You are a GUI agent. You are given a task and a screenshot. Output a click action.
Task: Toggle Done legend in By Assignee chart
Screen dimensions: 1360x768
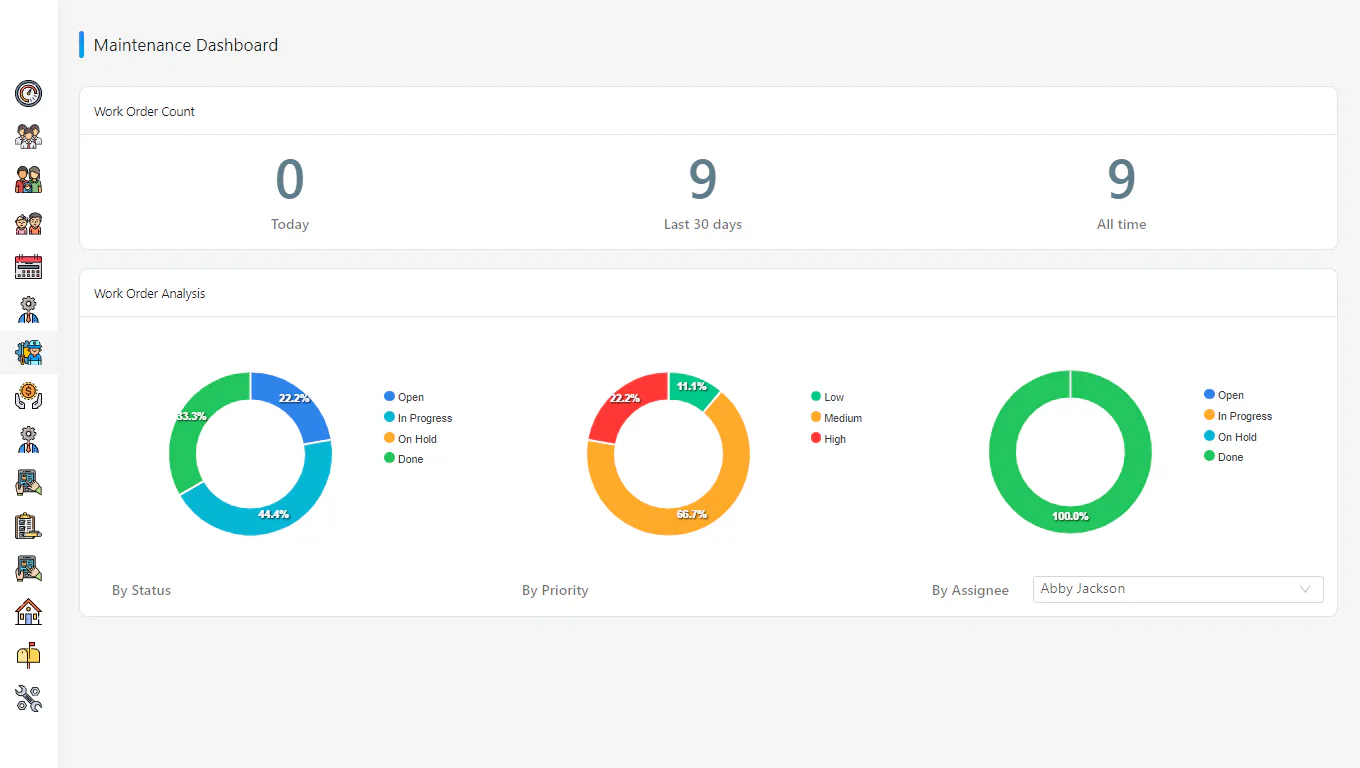click(1224, 457)
